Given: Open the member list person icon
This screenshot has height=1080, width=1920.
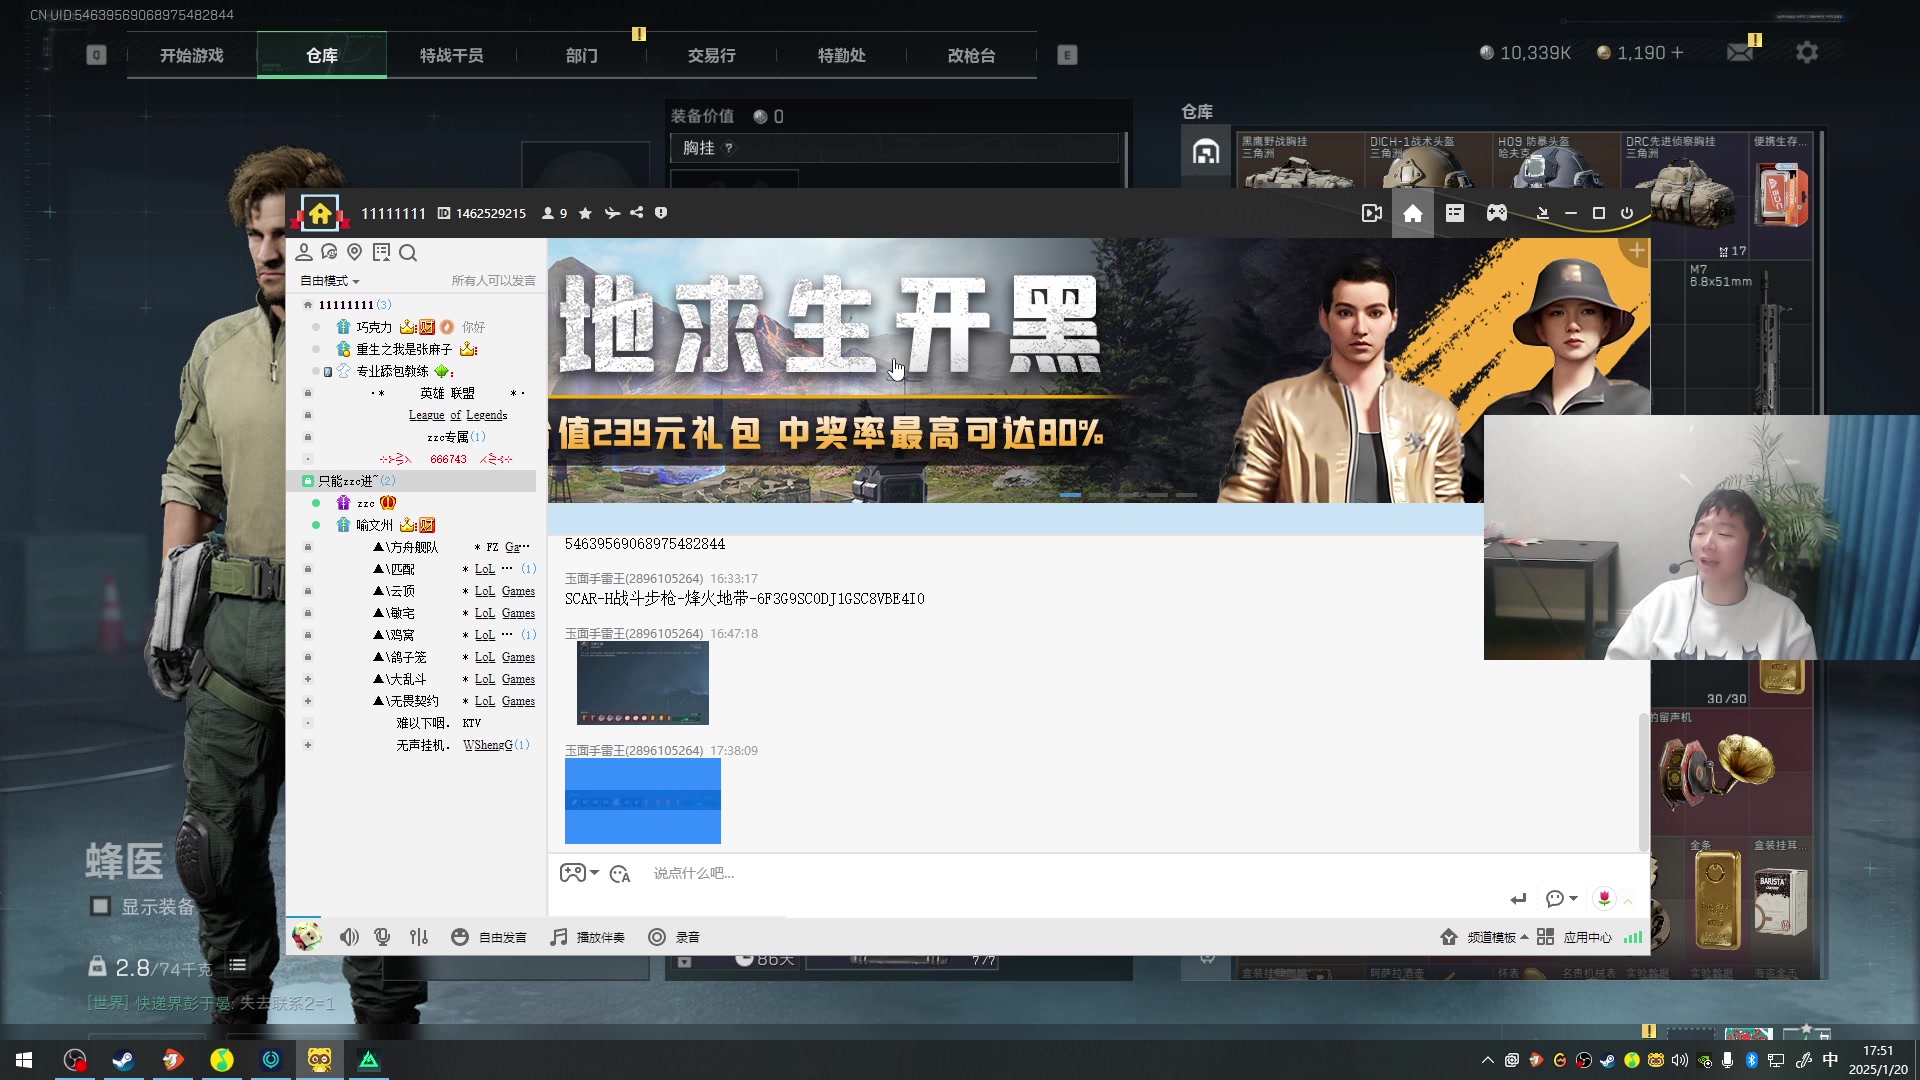Looking at the screenshot, I should tap(304, 252).
